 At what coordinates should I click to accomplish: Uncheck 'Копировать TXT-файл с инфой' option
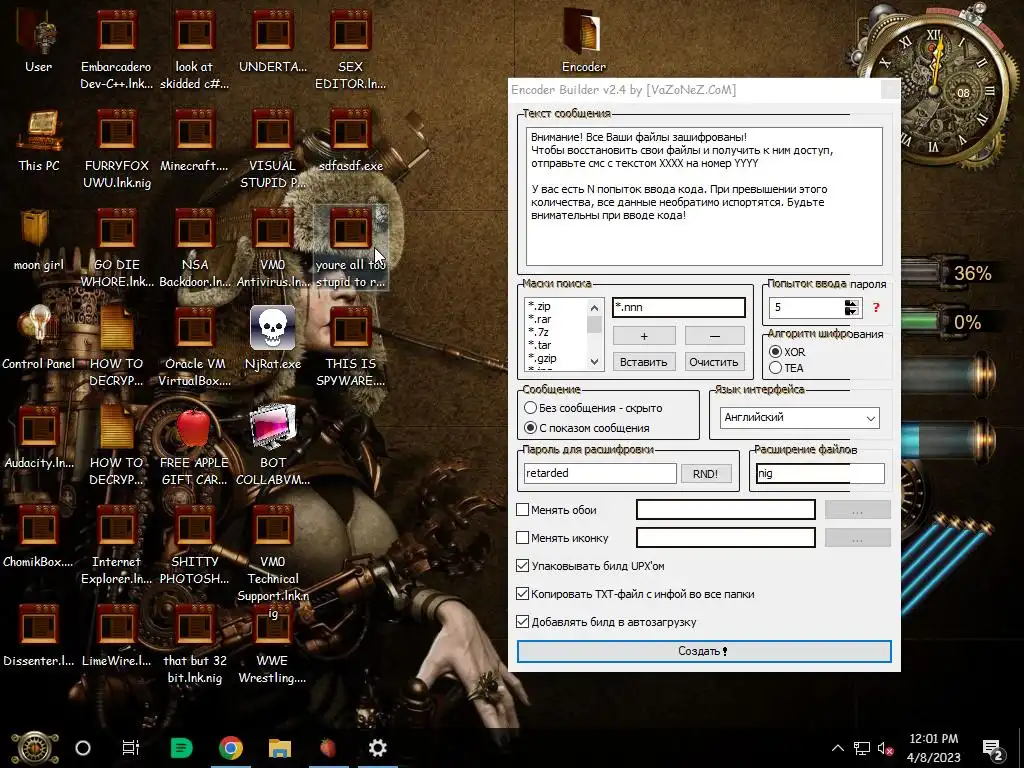click(x=522, y=594)
